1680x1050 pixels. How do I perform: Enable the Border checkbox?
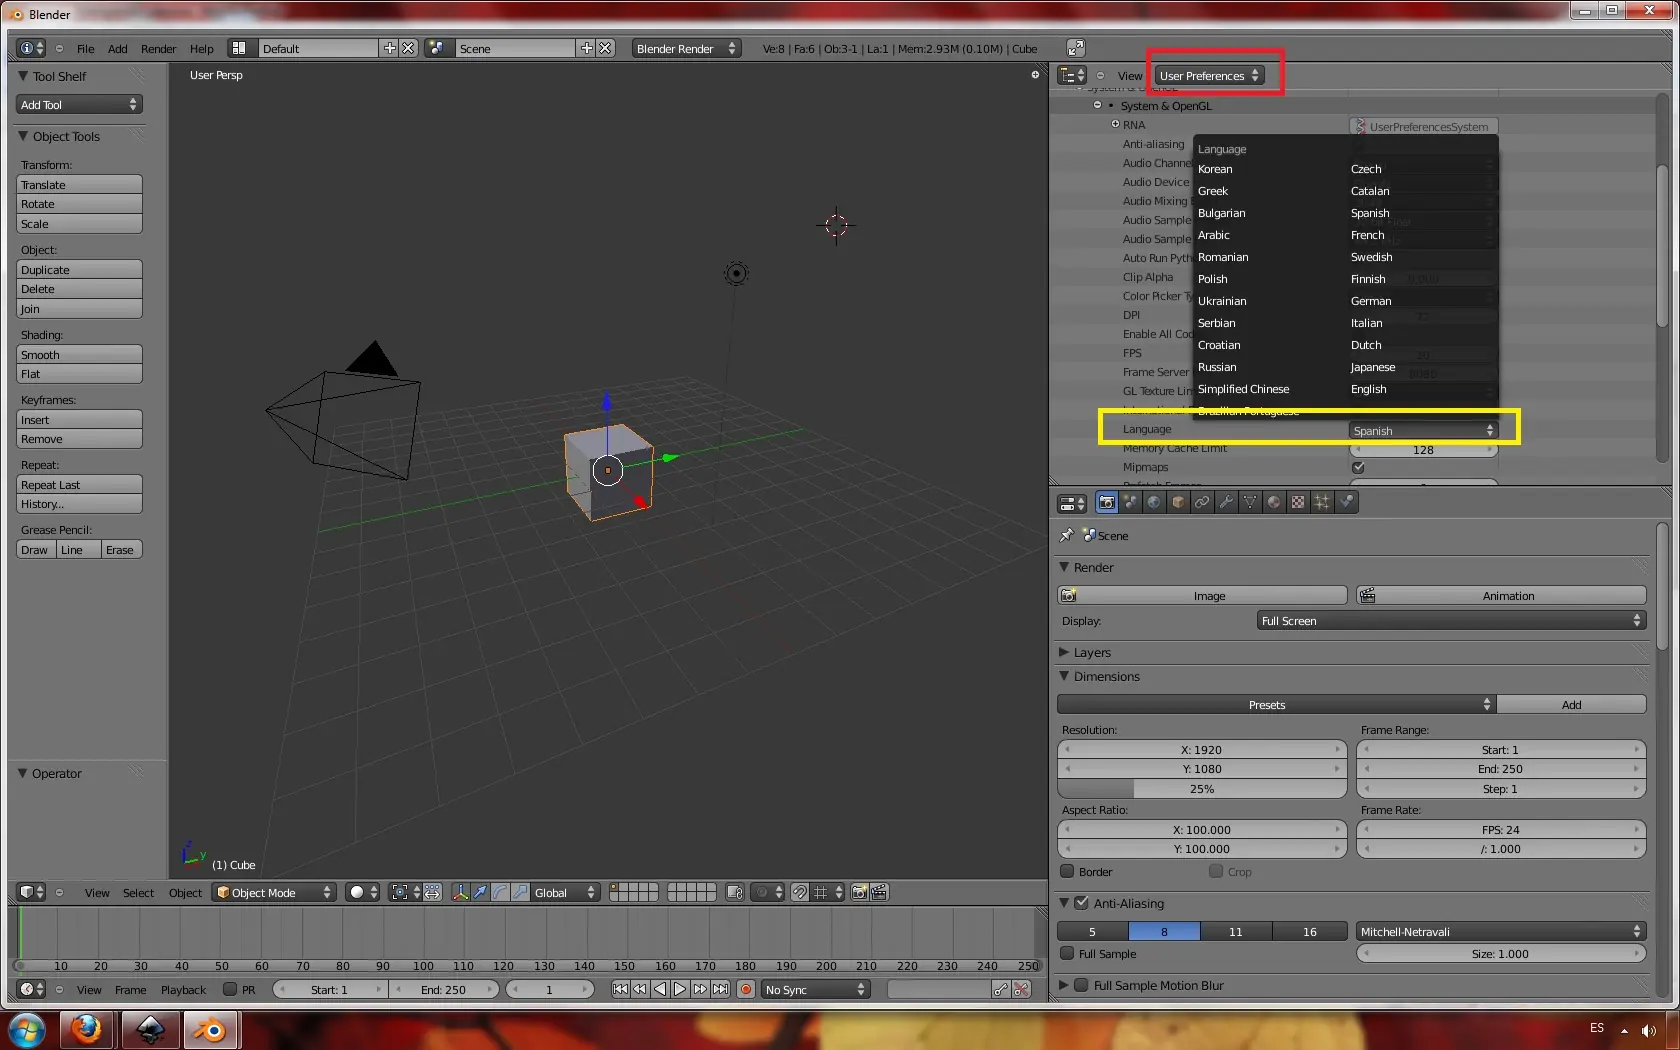click(1067, 871)
